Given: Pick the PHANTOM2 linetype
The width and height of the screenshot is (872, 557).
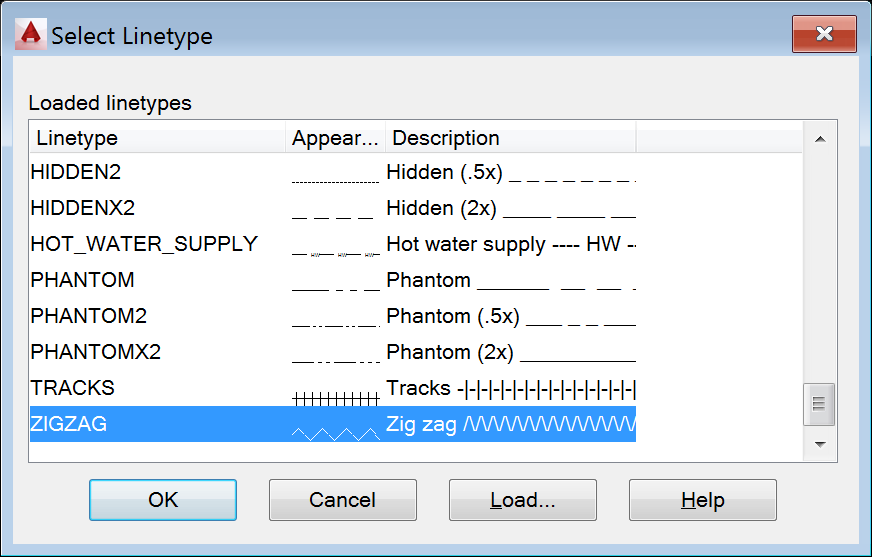Looking at the screenshot, I should (x=89, y=316).
